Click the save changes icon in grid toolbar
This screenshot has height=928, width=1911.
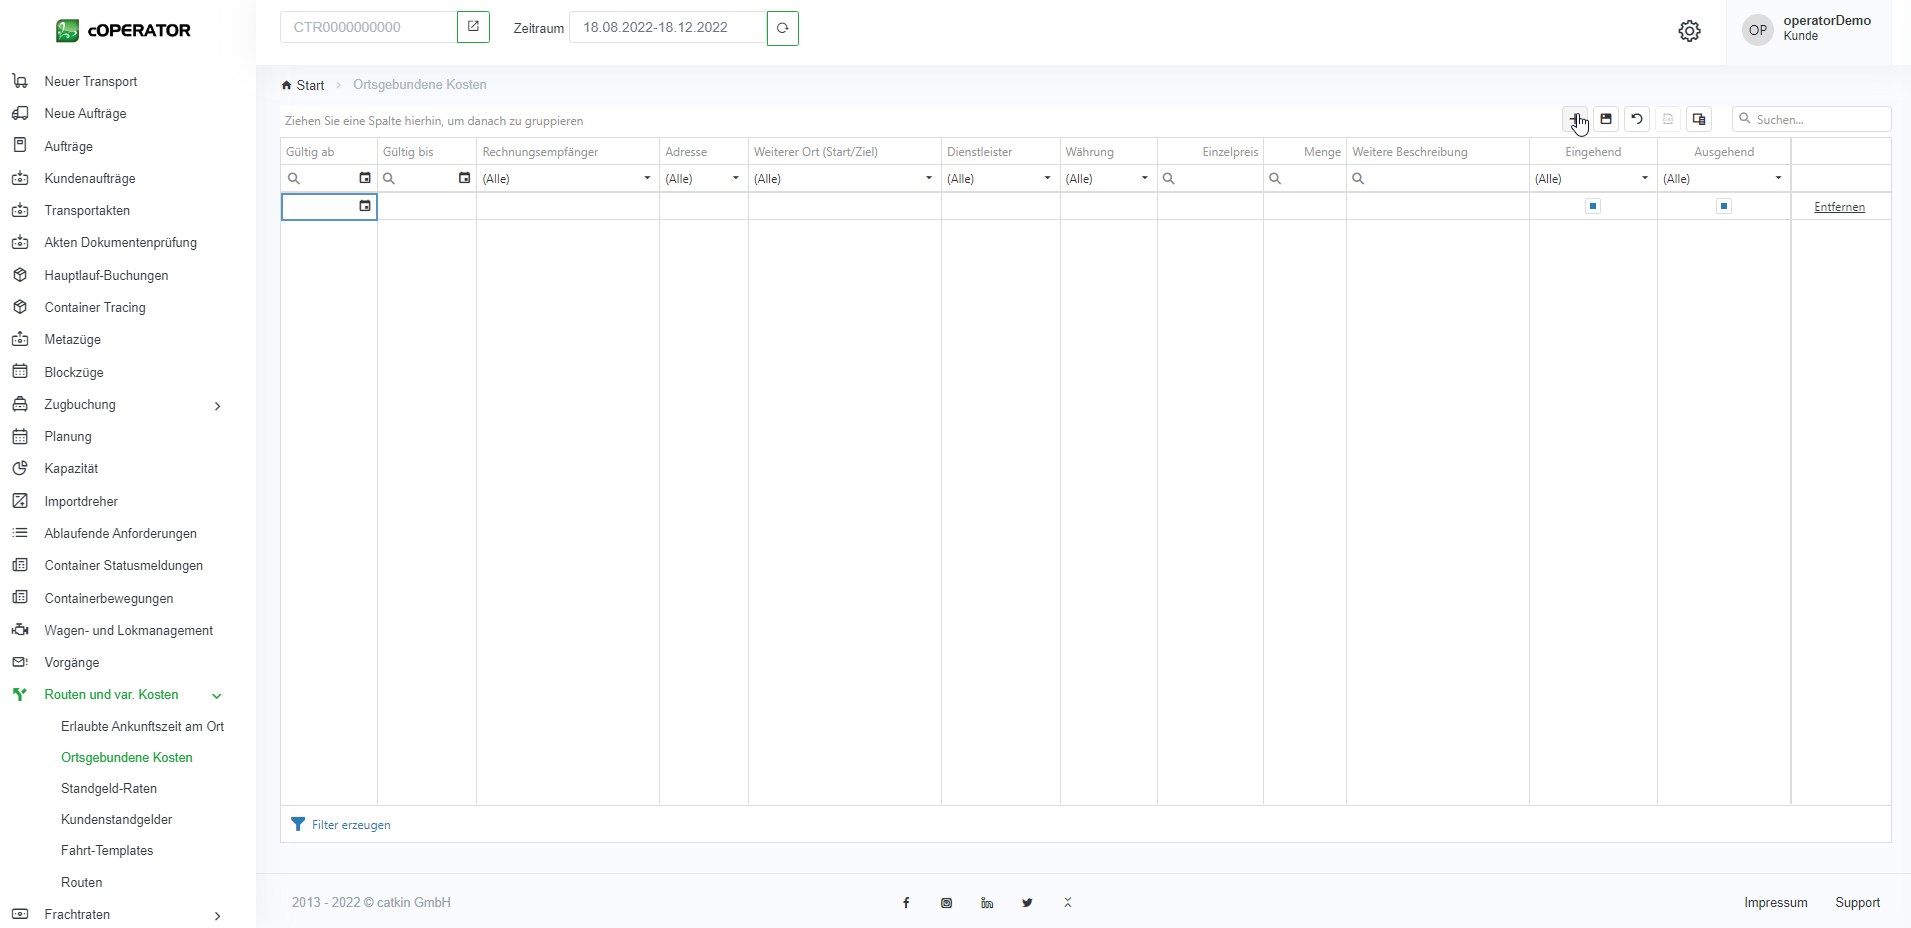click(1606, 119)
